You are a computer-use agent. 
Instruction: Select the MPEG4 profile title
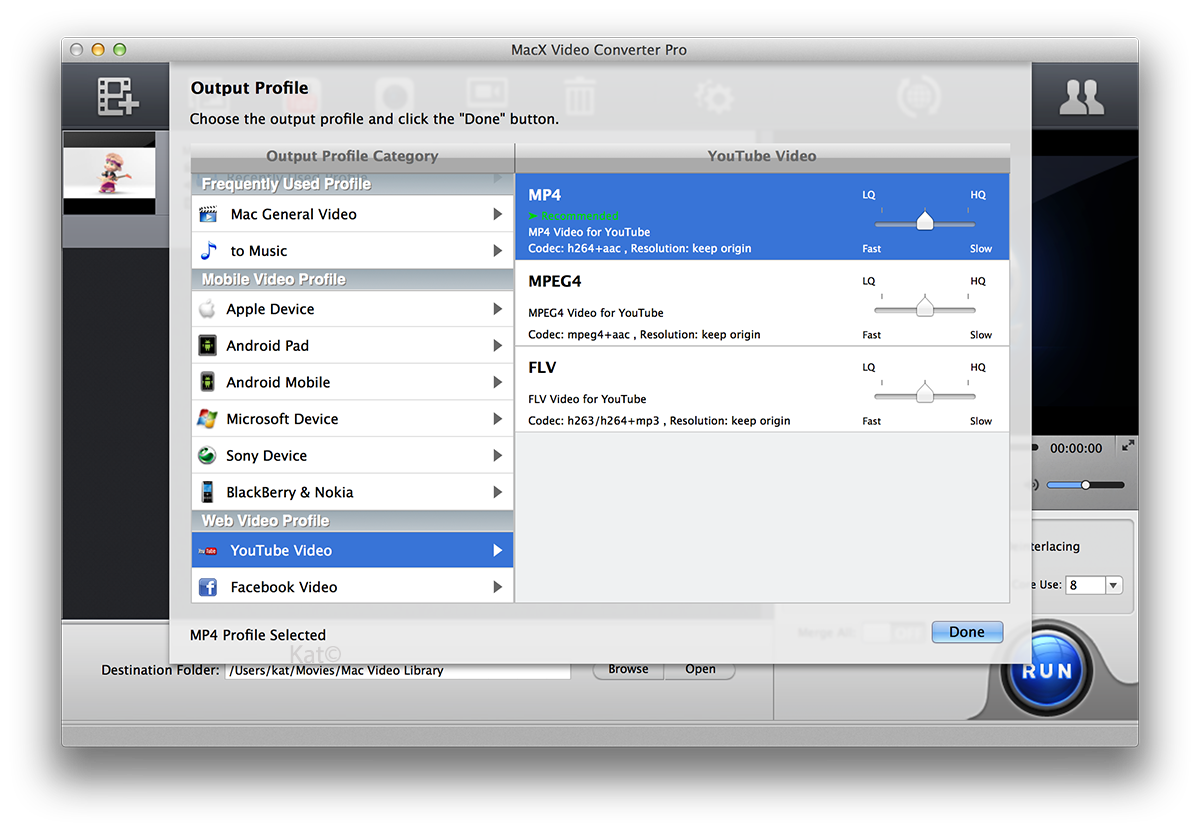(555, 282)
